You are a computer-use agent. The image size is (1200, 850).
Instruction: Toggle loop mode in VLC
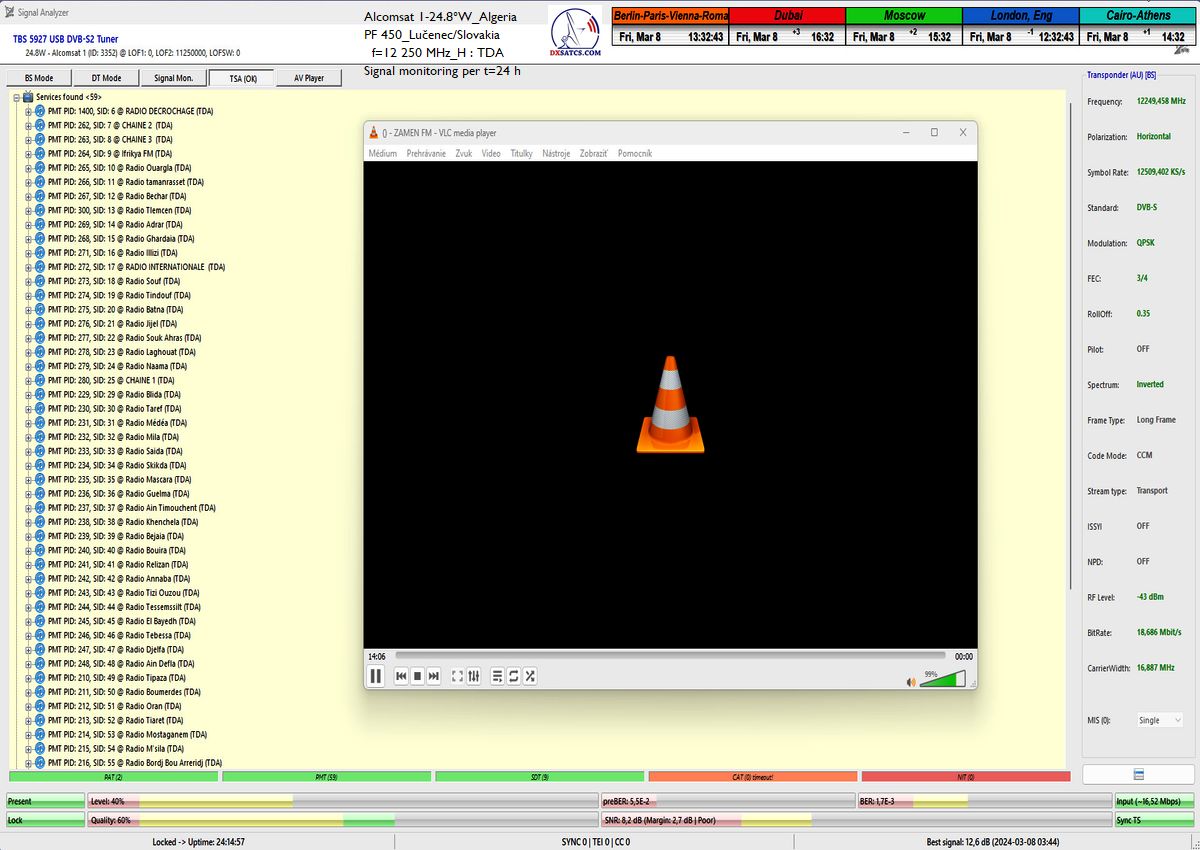[x=513, y=676]
